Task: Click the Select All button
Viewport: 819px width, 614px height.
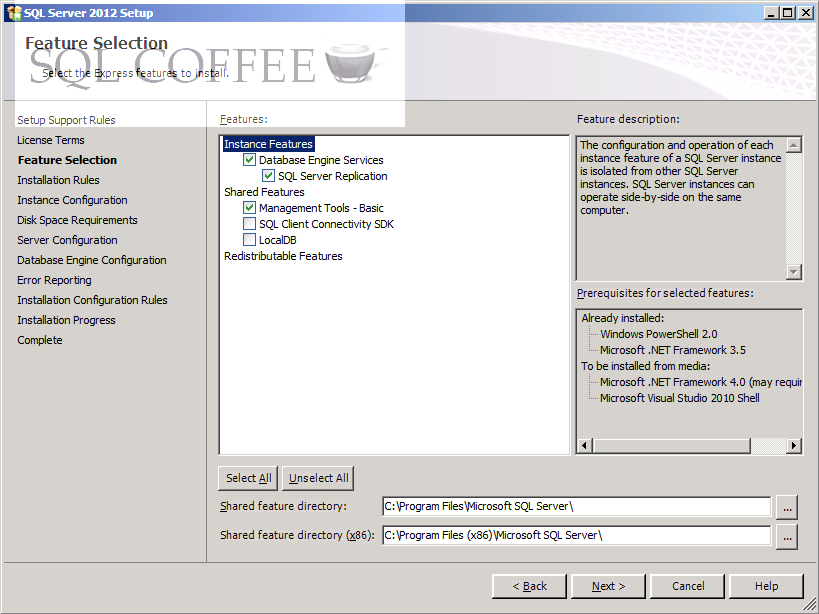Action: point(248,478)
